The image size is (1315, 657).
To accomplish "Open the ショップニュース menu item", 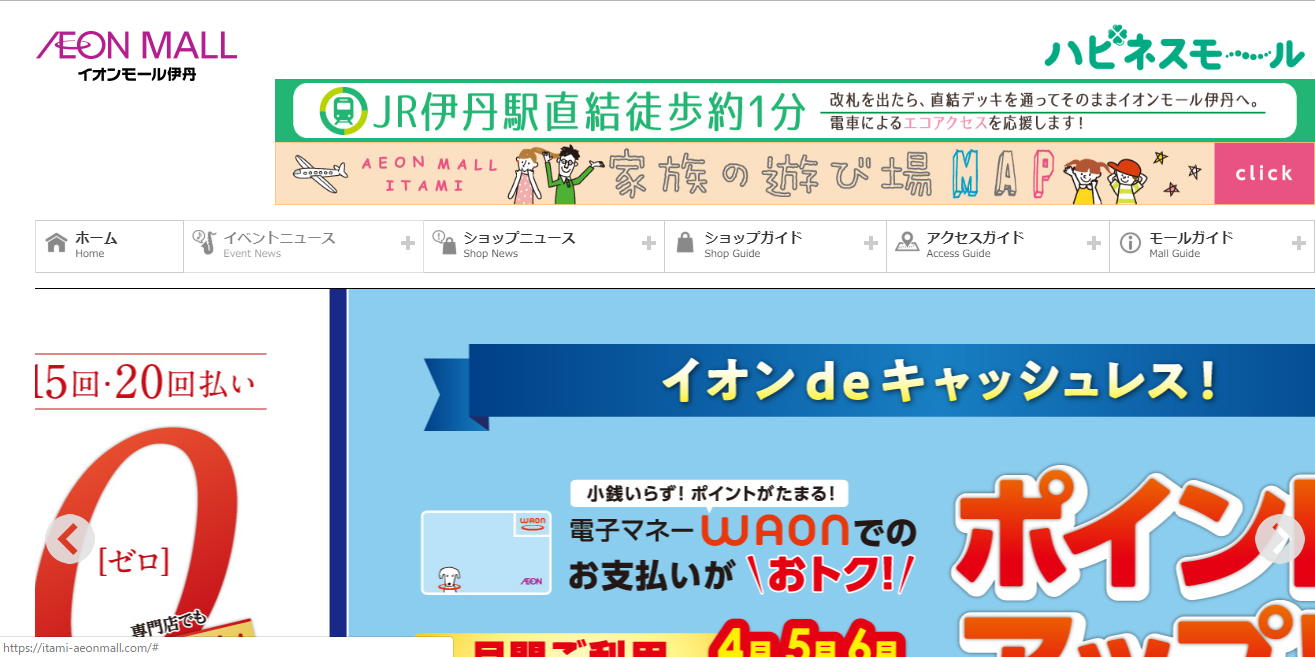I will [544, 246].
